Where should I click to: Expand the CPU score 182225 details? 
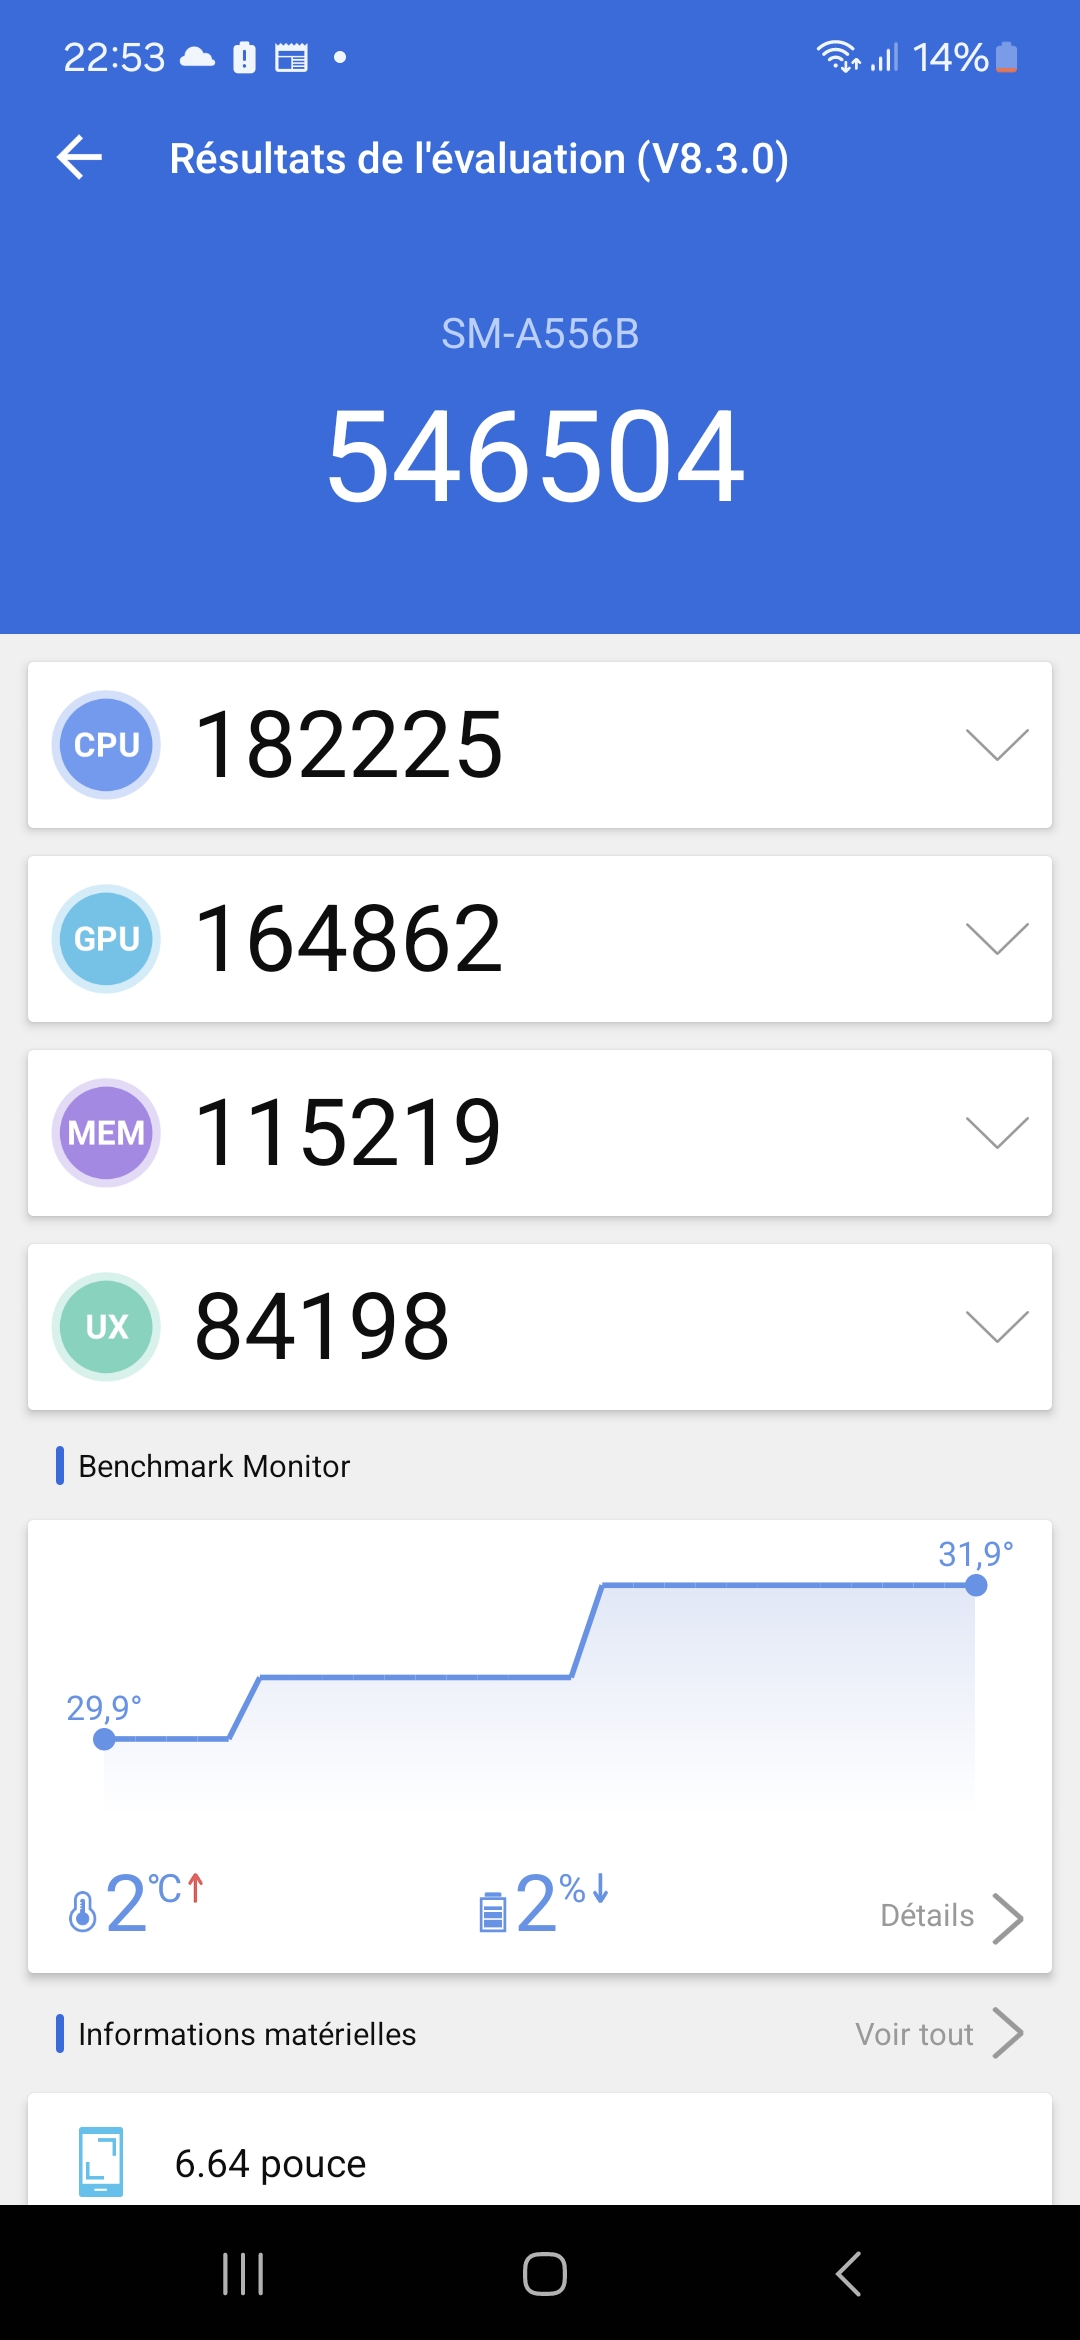997,745
